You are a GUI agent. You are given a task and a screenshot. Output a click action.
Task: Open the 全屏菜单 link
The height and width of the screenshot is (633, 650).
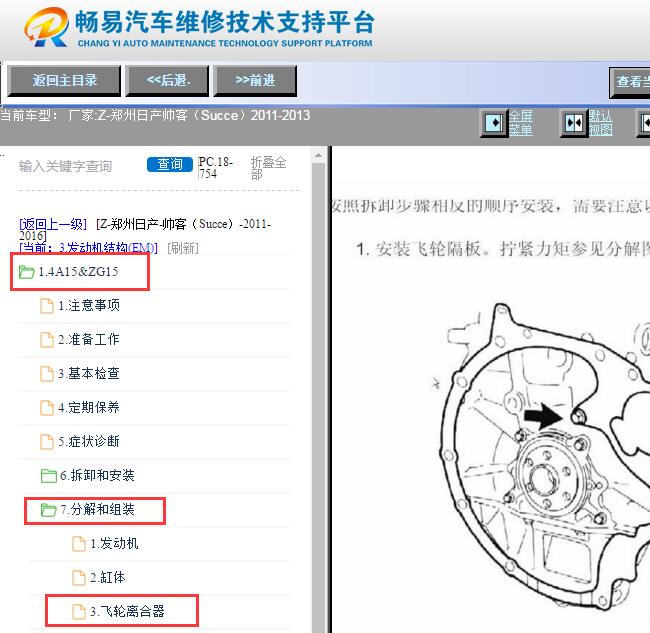click(x=521, y=123)
